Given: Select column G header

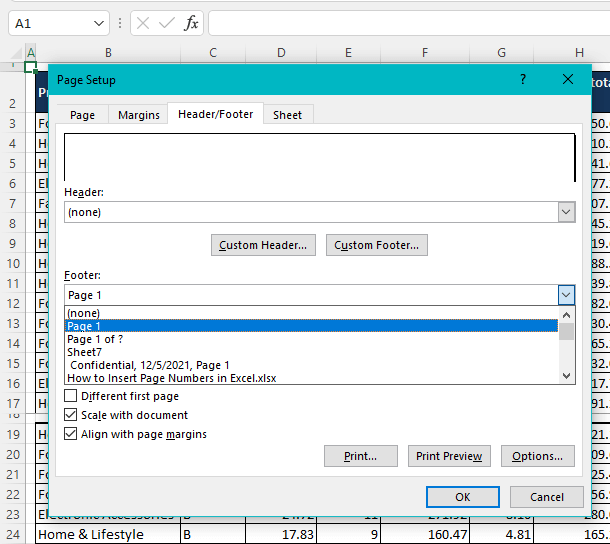Looking at the screenshot, I should coord(501,53).
